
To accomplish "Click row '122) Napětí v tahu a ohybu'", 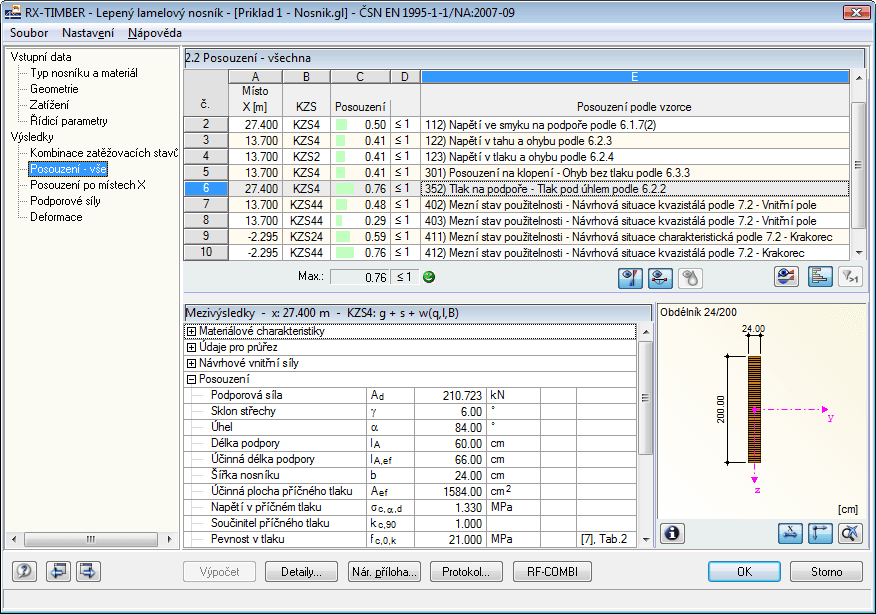I will 635,141.
